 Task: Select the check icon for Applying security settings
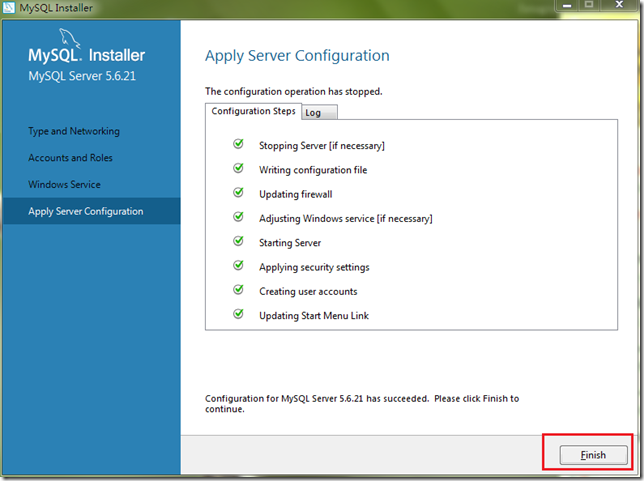point(238,266)
